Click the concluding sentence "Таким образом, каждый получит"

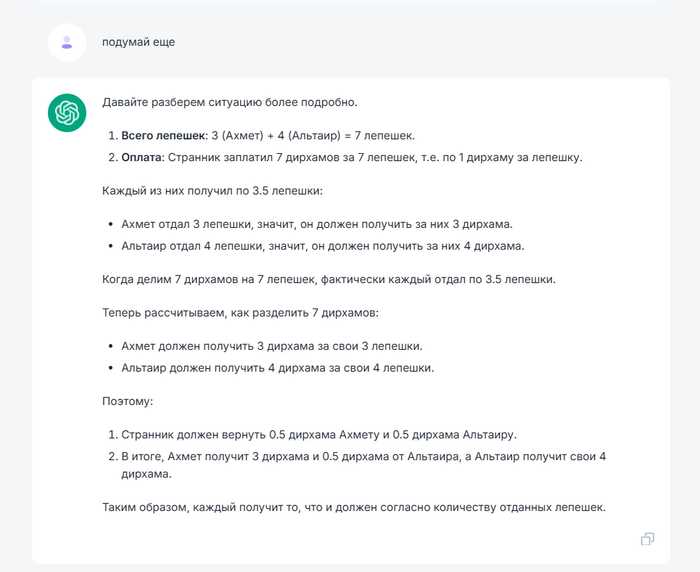[x=354, y=507]
